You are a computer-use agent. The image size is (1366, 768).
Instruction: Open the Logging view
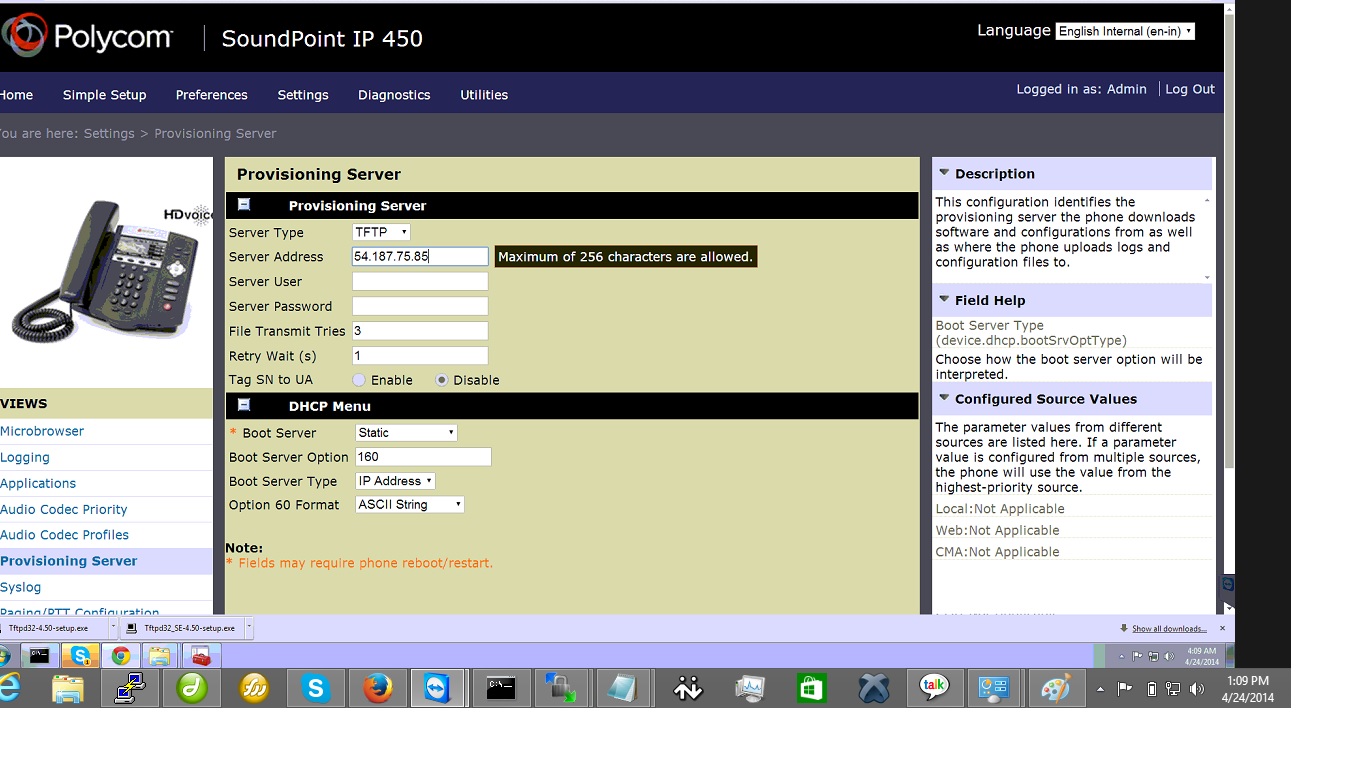click(25, 457)
